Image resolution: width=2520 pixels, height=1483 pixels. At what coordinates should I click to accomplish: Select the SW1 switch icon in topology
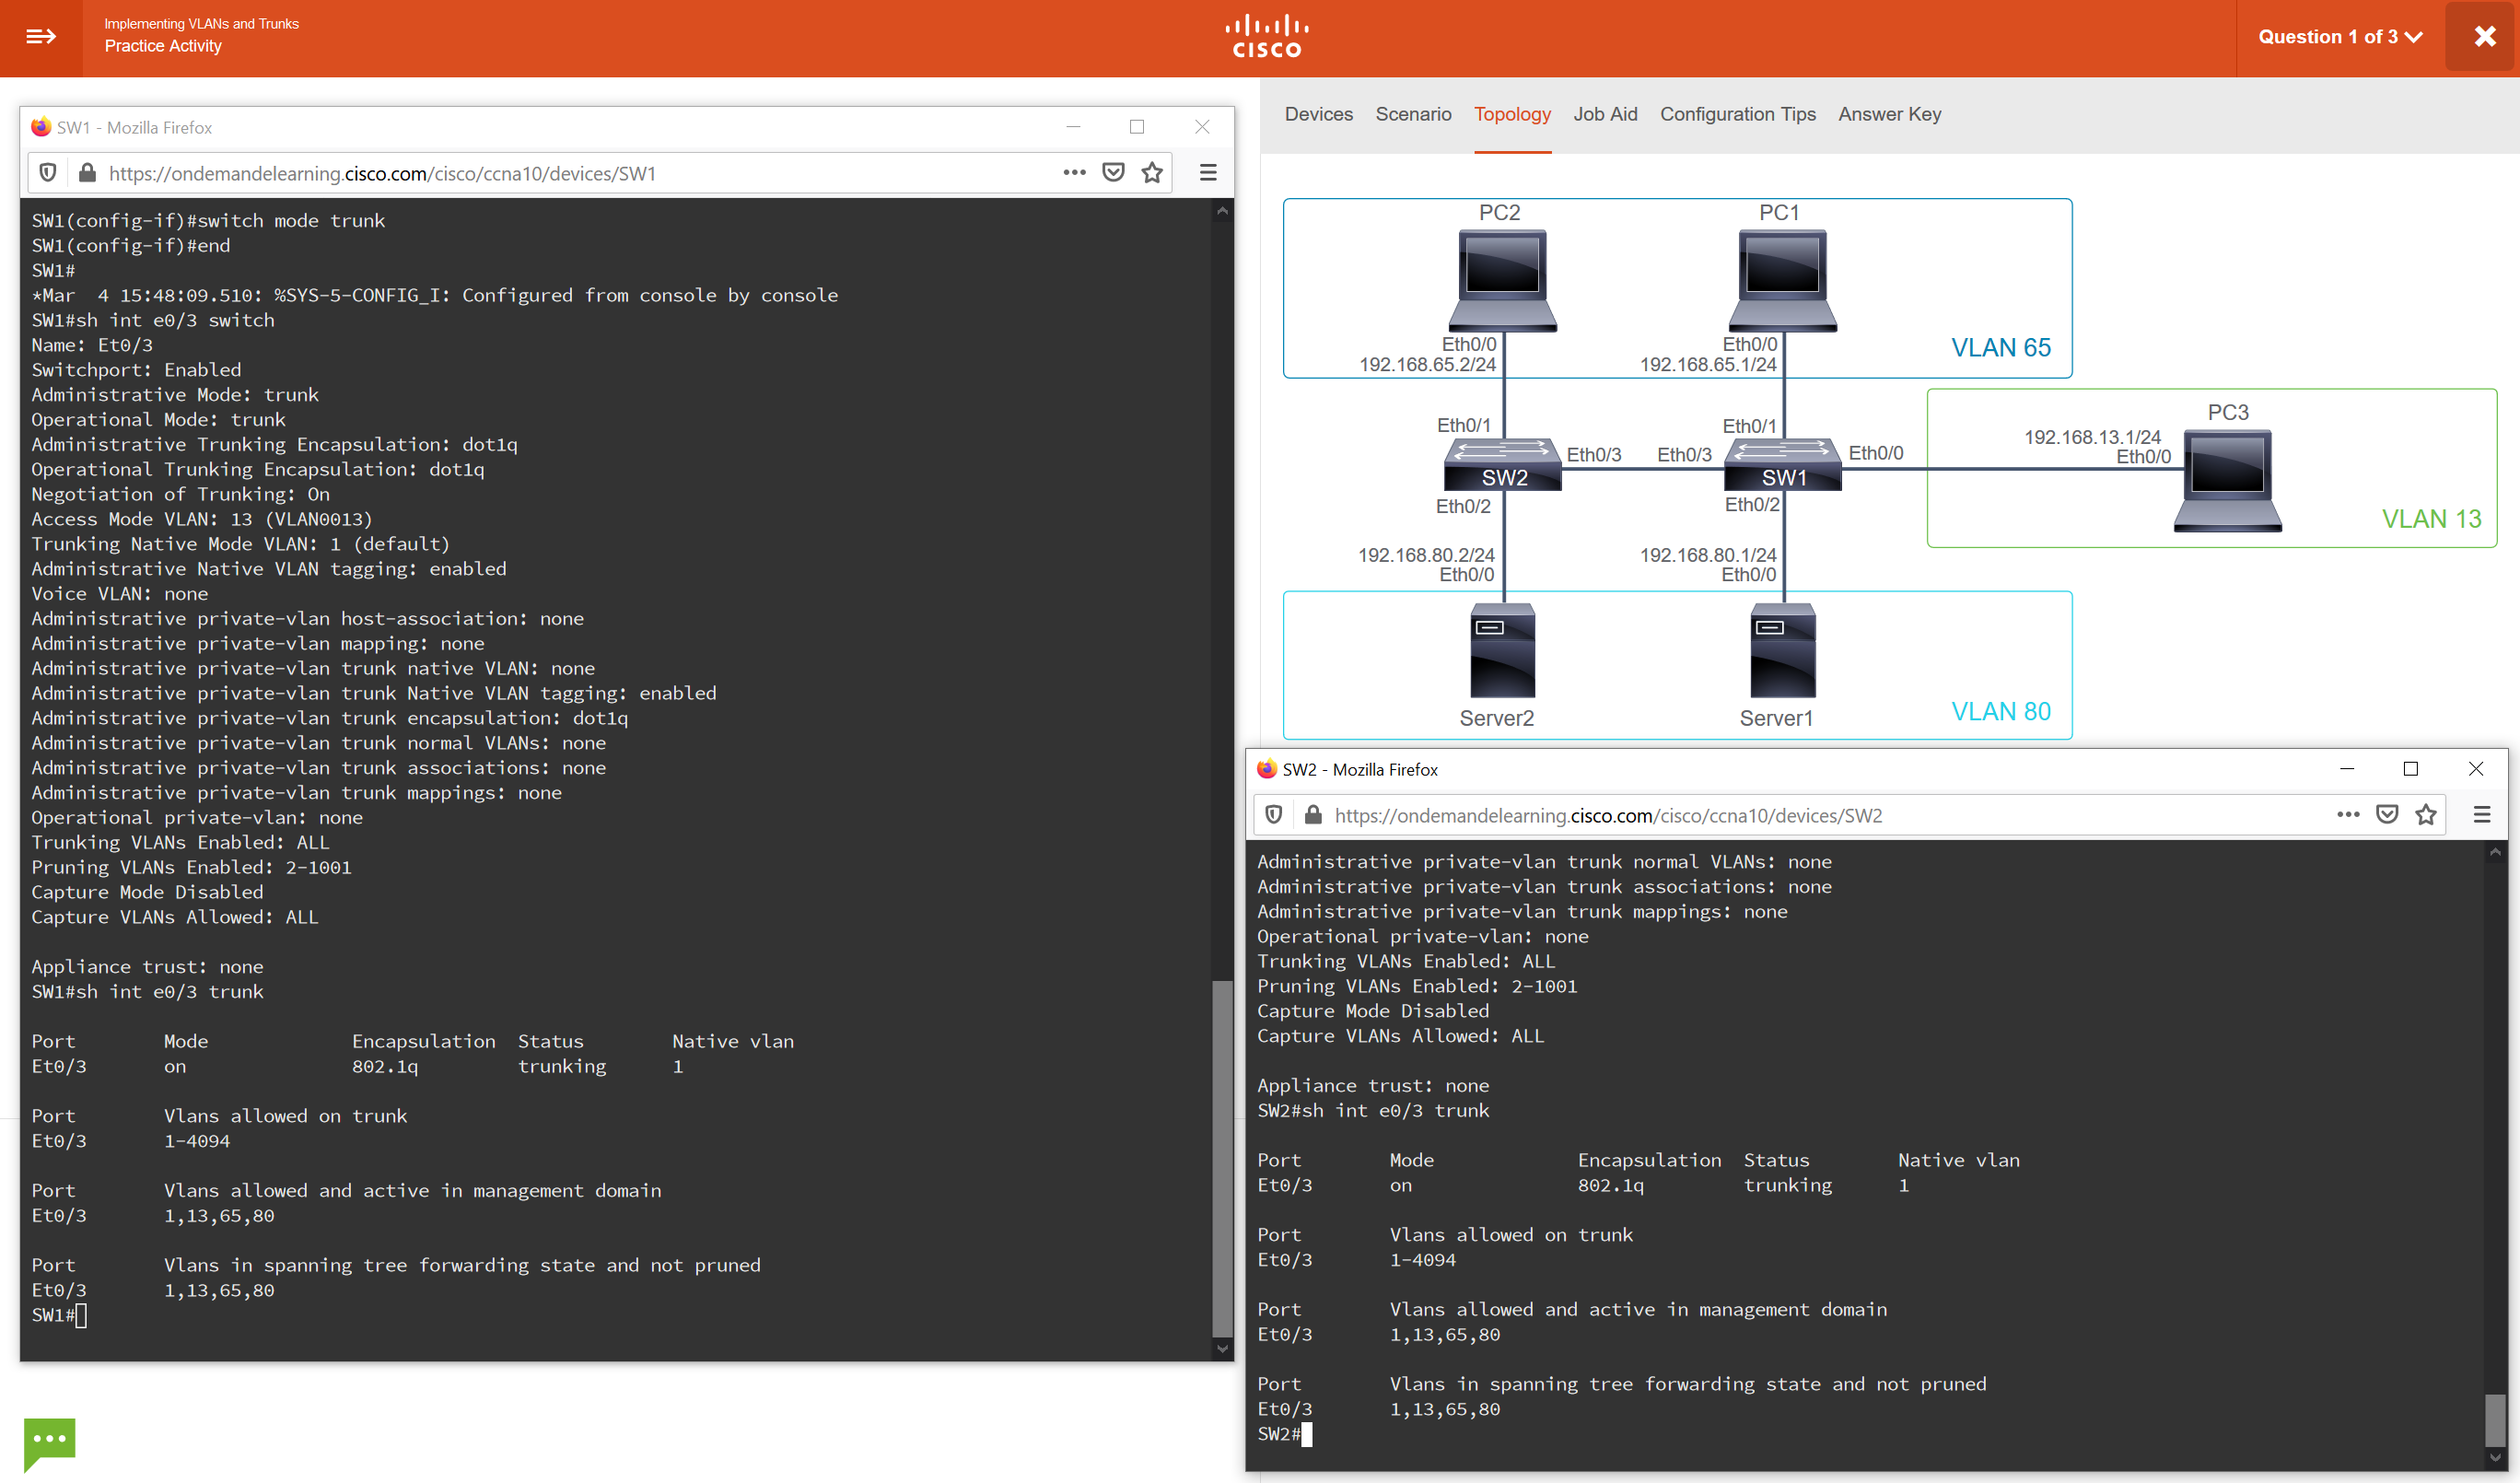pyautogui.click(x=1783, y=464)
